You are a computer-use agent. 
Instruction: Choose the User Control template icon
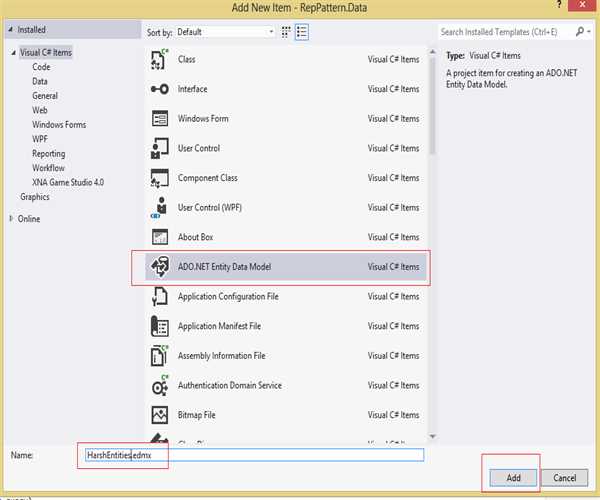[x=159, y=149]
